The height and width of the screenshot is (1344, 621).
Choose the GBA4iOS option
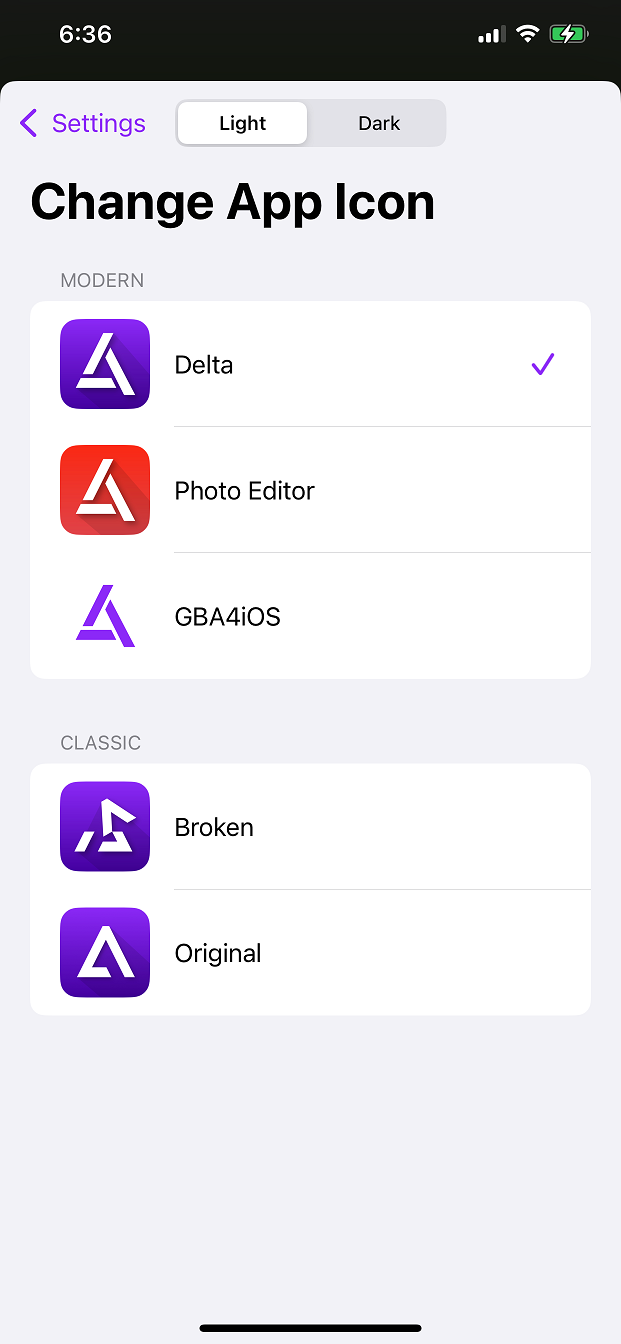(228, 617)
